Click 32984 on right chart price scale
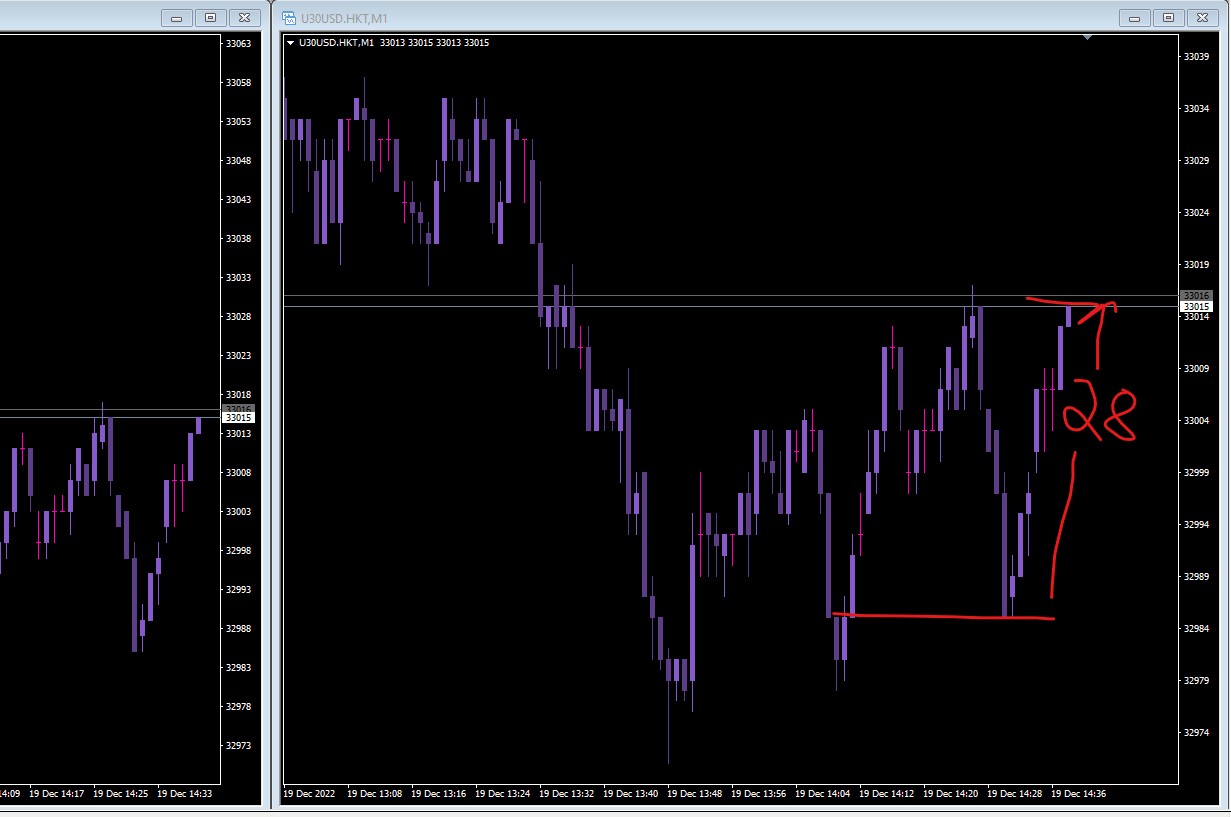This screenshot has height=817, width=1231. [1197, 628]
